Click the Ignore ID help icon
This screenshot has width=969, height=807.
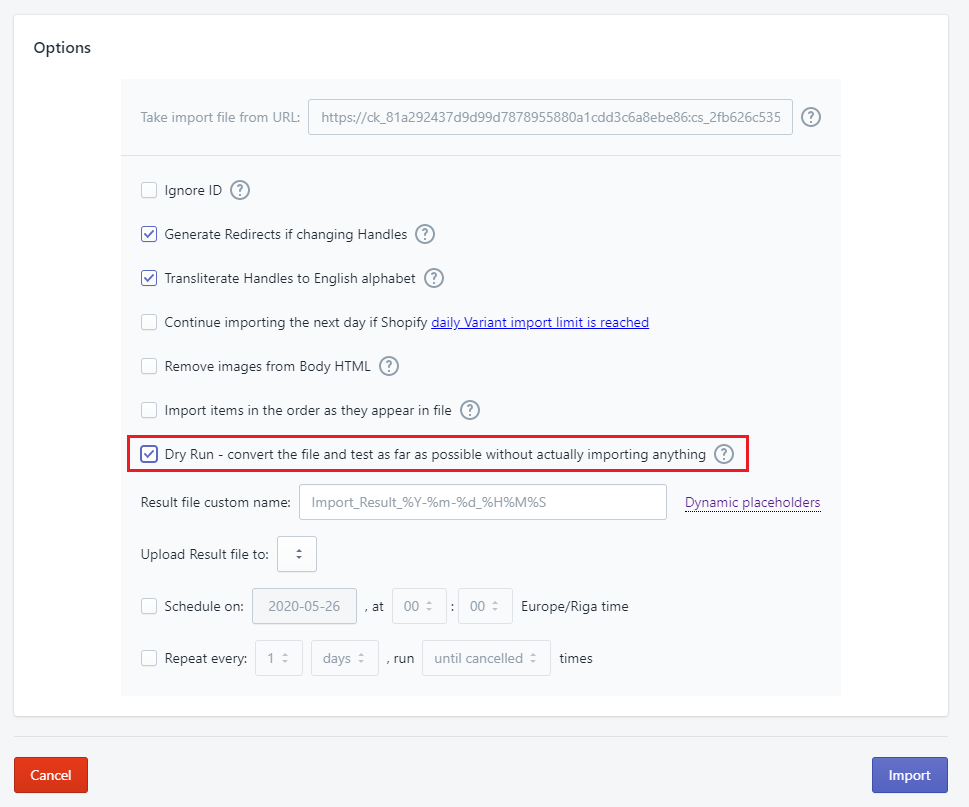click(x=239, y=190)
